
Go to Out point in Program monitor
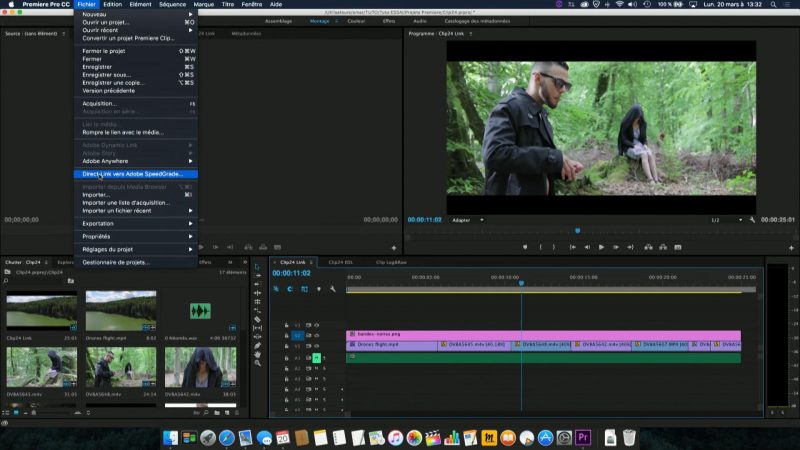point(631,247)
